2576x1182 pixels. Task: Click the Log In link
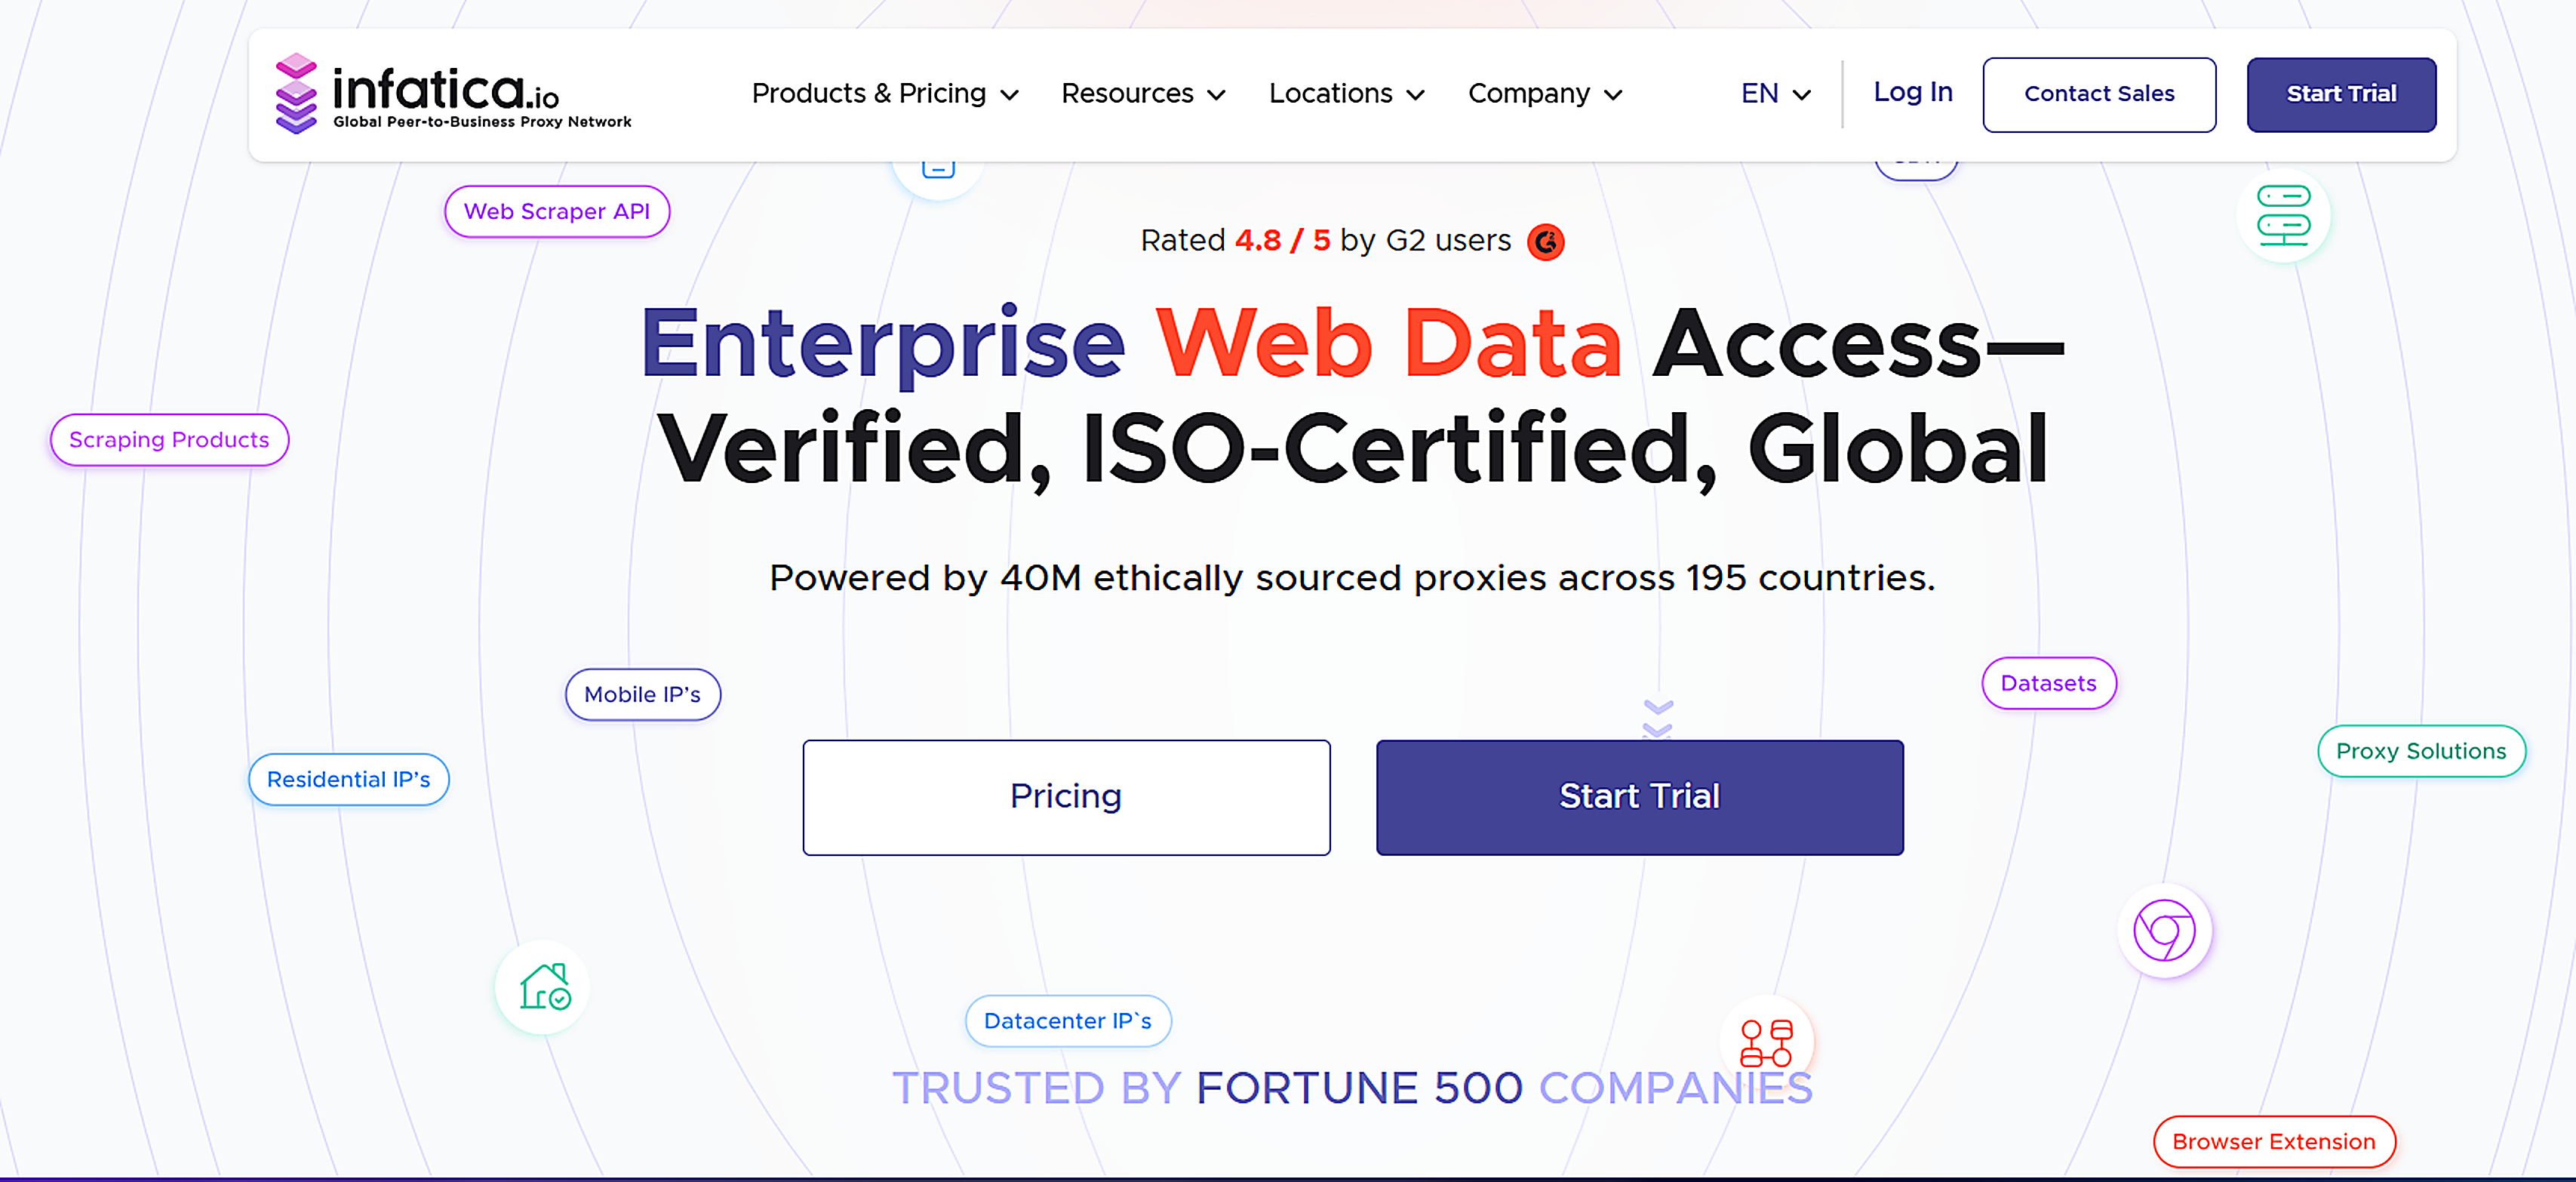pos(1912,92)
